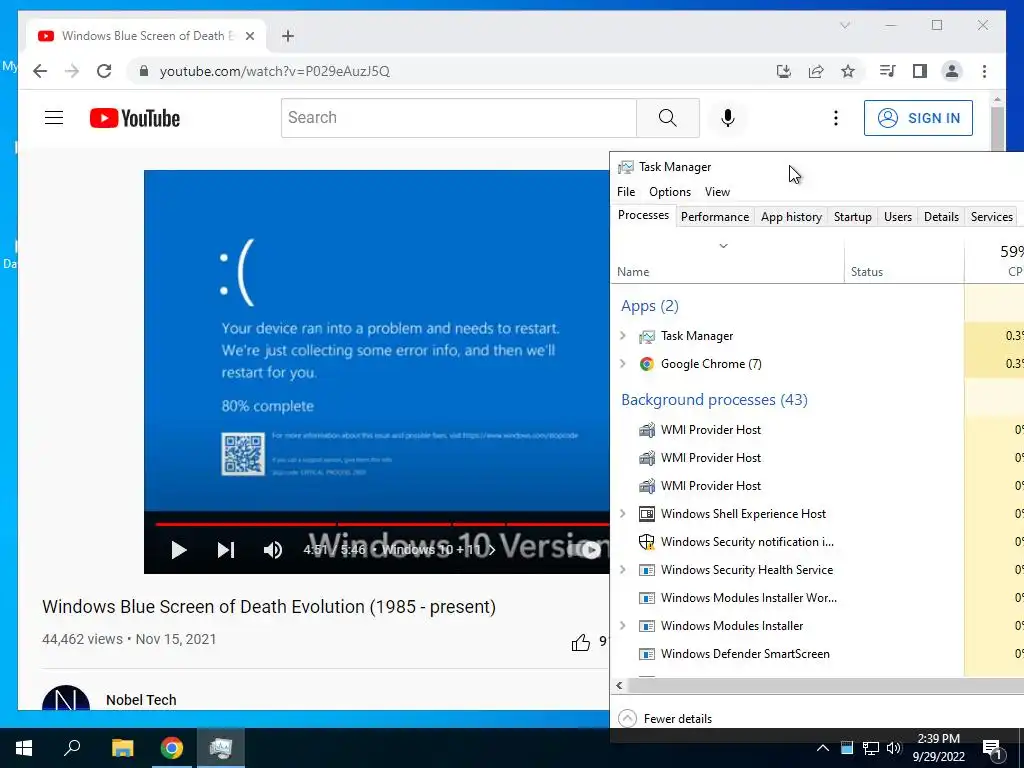The height and width of the screenshot is (768, 1024).
Task: Mute the video volume
Action: coord(273,550)
